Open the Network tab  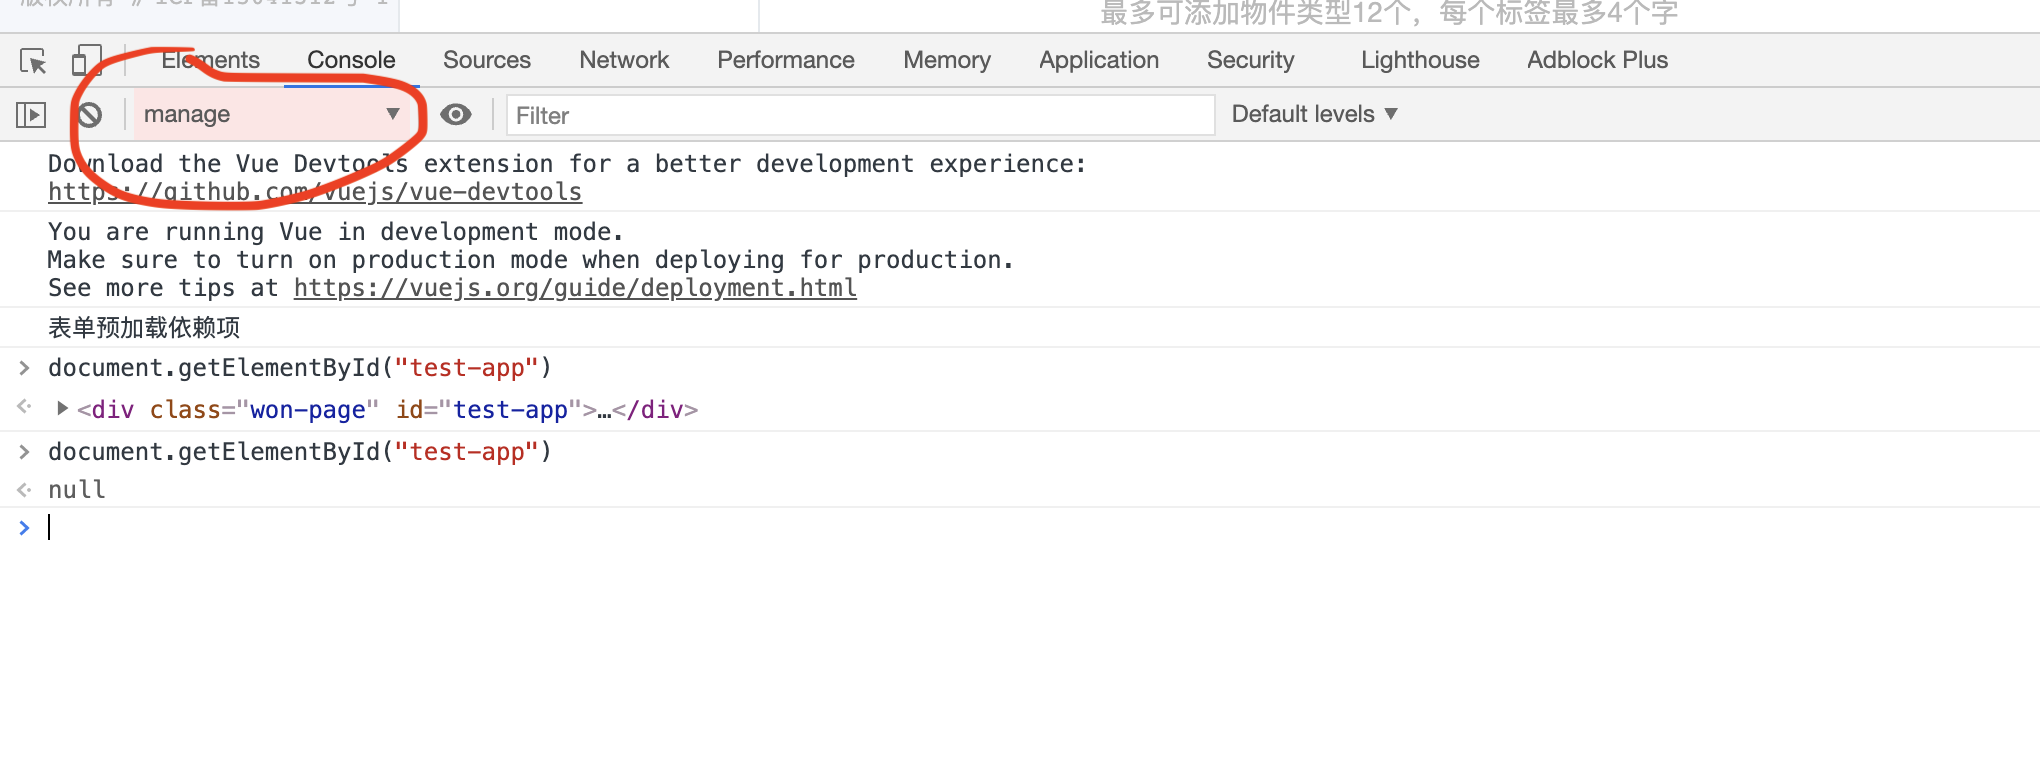624,60
